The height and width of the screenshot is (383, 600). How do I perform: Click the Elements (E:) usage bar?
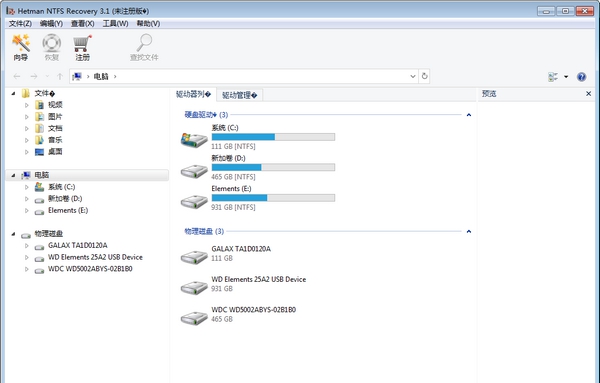click(x=273, y=198)
